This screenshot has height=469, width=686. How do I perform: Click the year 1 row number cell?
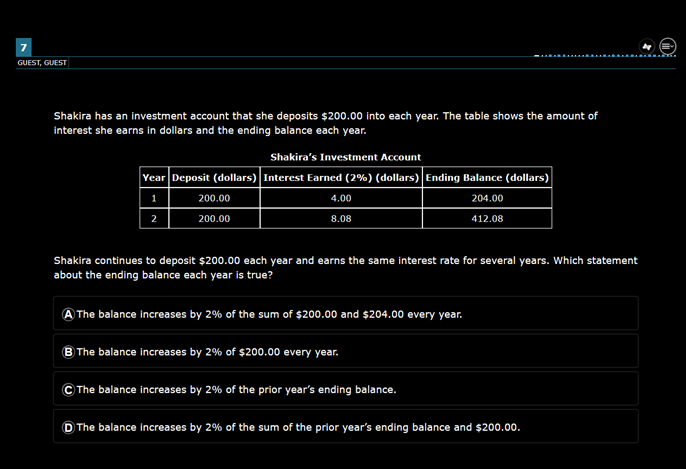(154, 198)
